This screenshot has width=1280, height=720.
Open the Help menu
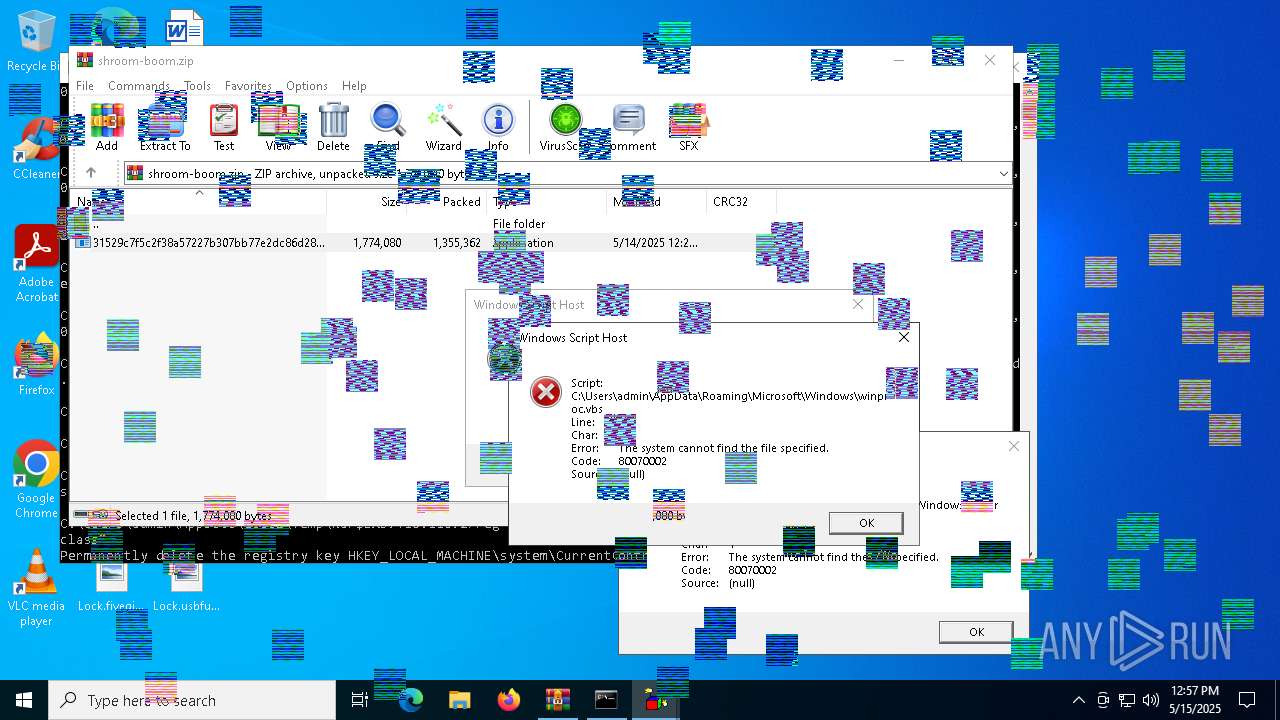(x=354, y=86)
